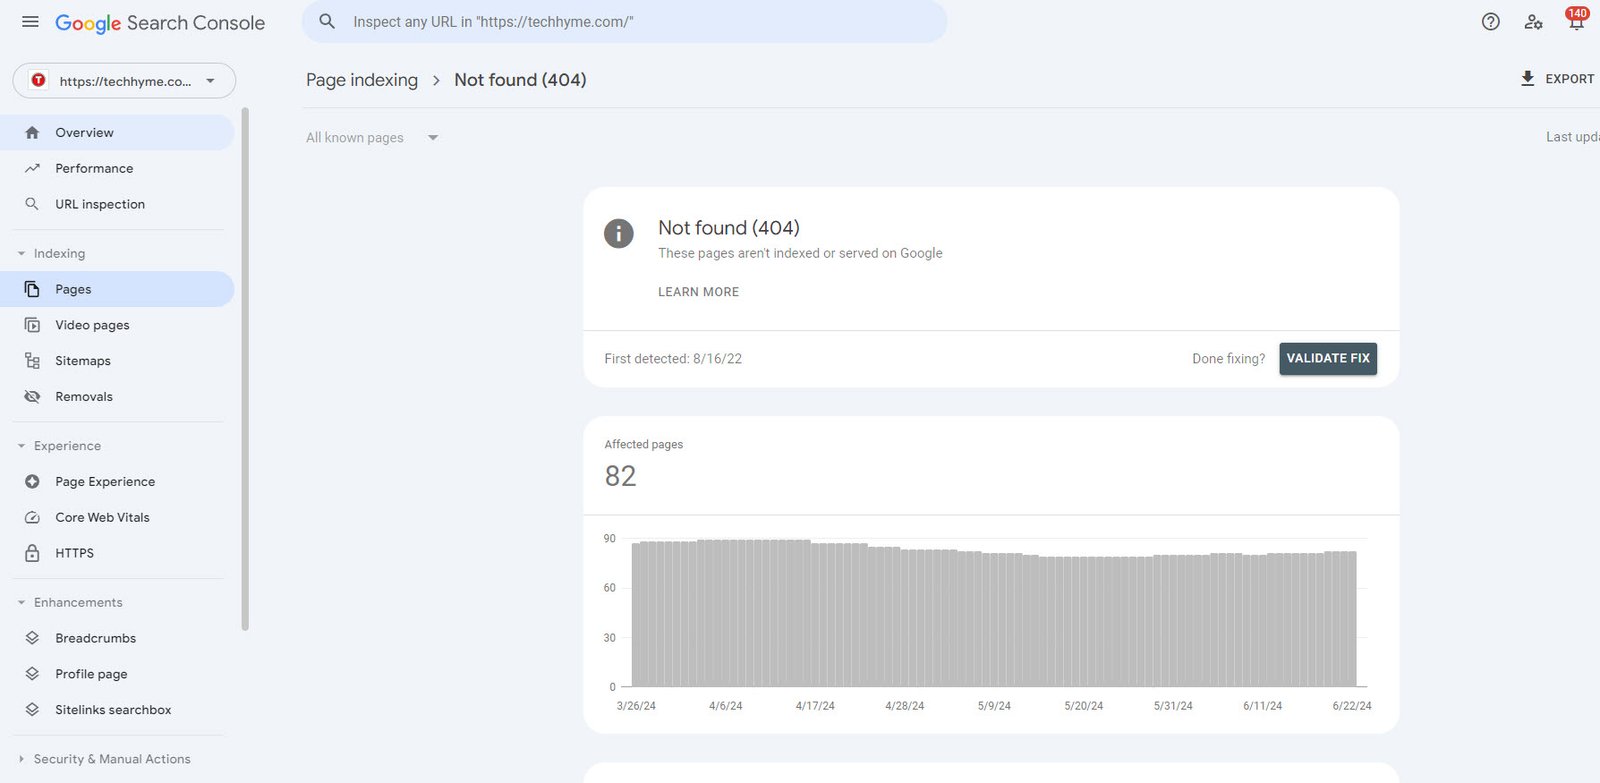Click the Not found (404) breadcrumb title

520,80
